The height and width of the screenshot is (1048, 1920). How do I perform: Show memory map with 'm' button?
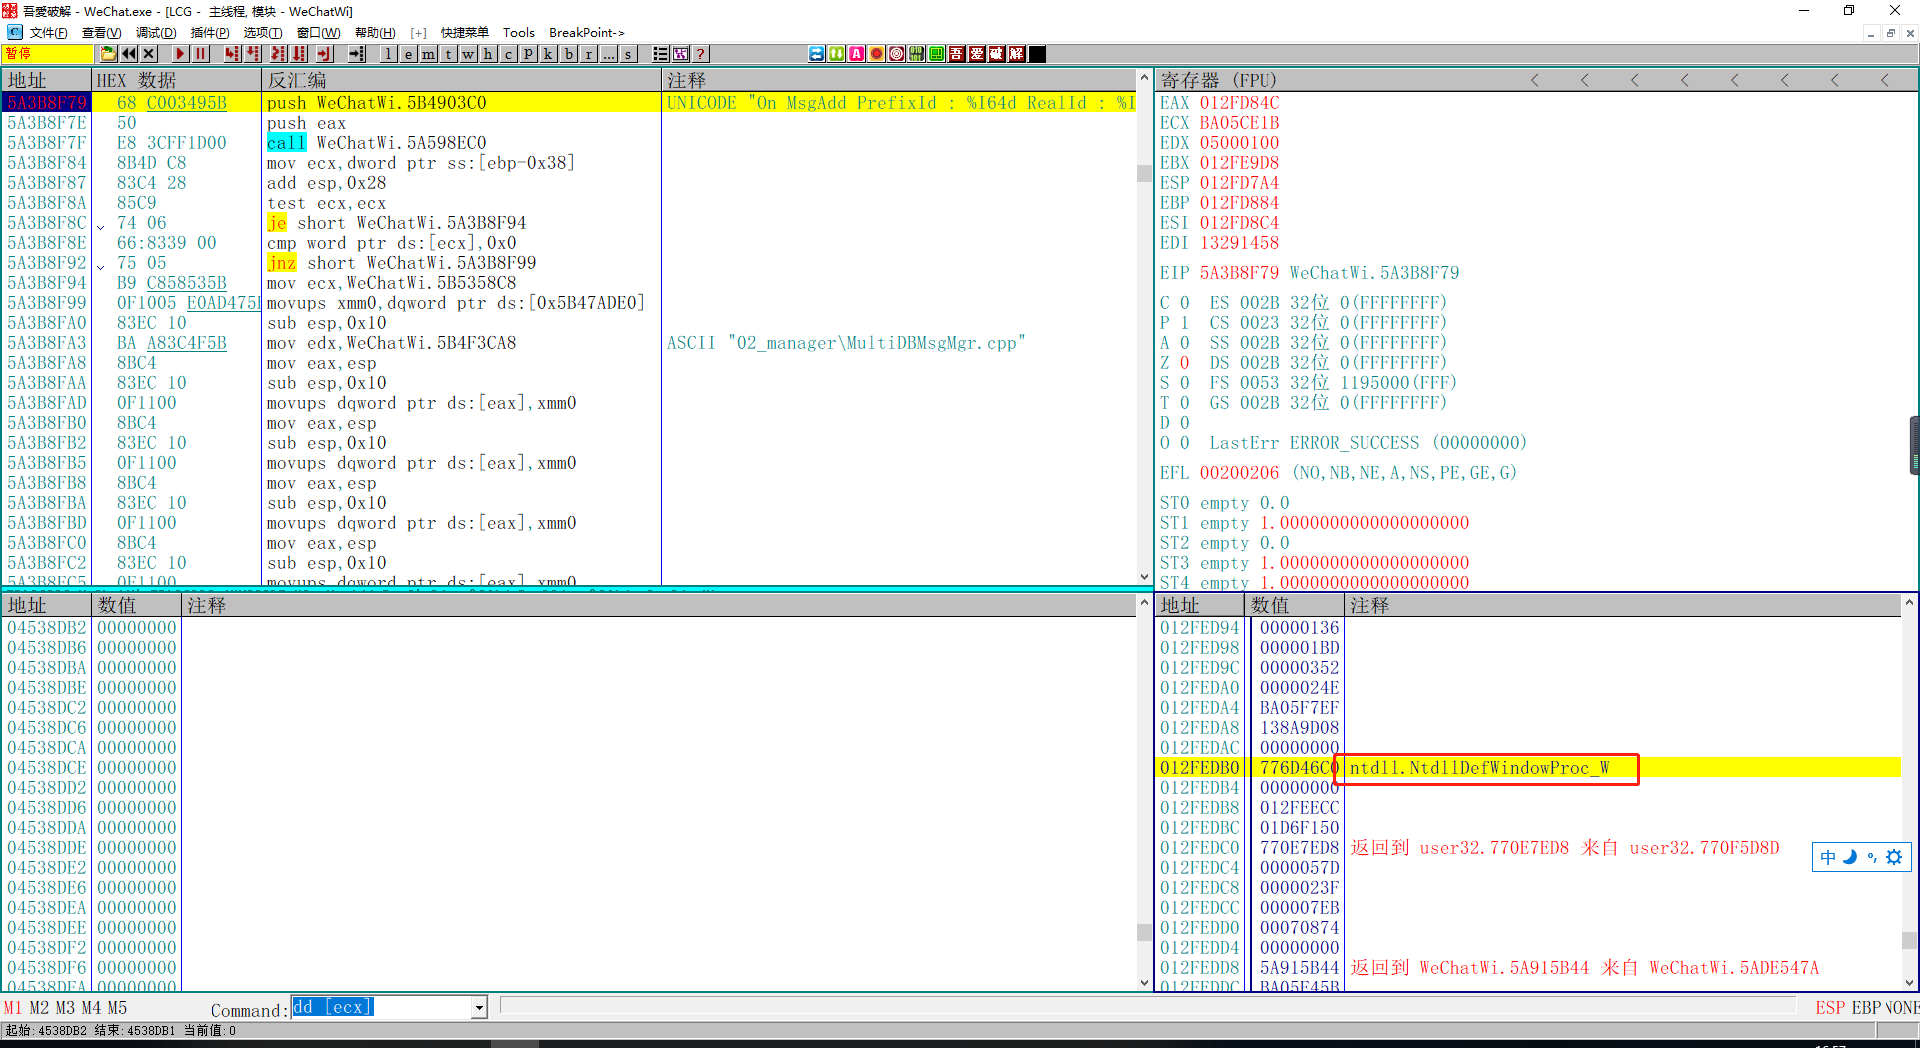(428, 54)
